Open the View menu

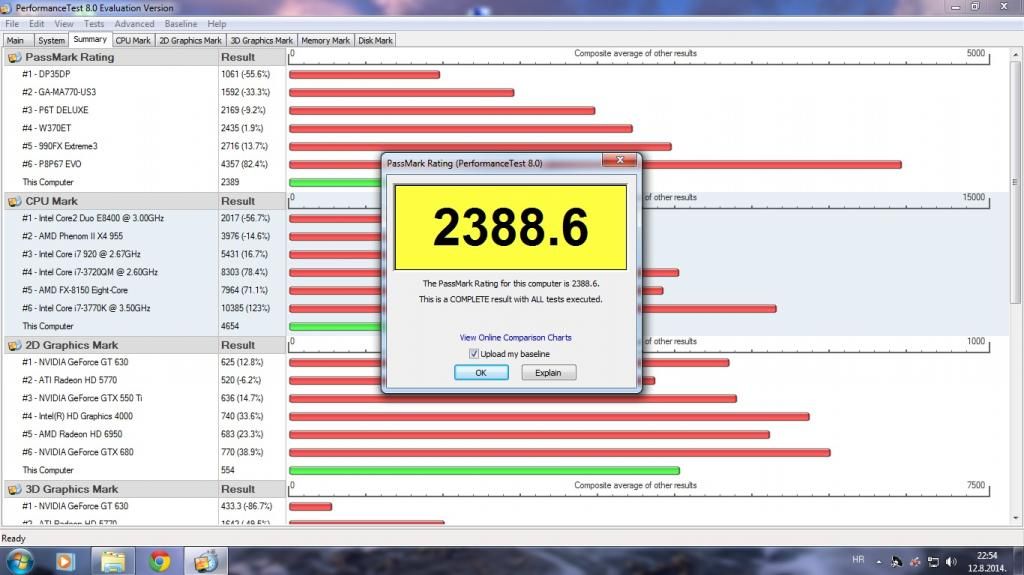click(x=64, y=24)
